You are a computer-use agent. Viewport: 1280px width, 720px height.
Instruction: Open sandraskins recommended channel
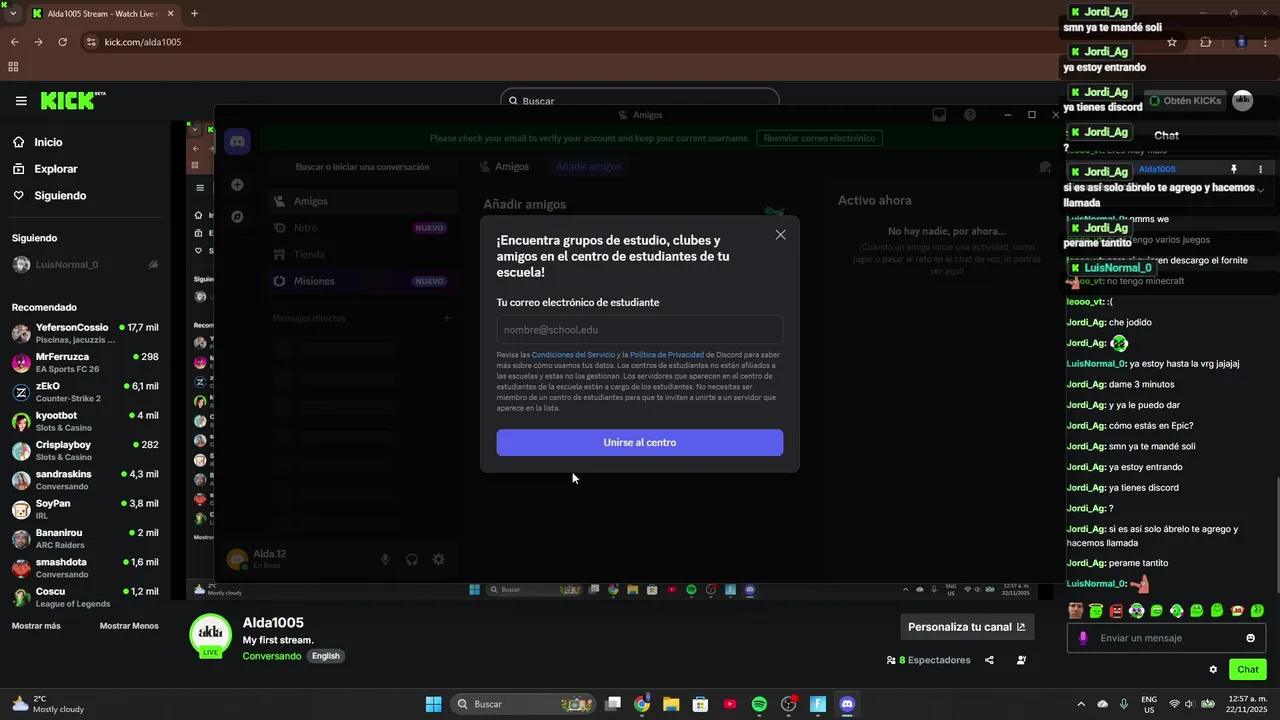point(85,480)
